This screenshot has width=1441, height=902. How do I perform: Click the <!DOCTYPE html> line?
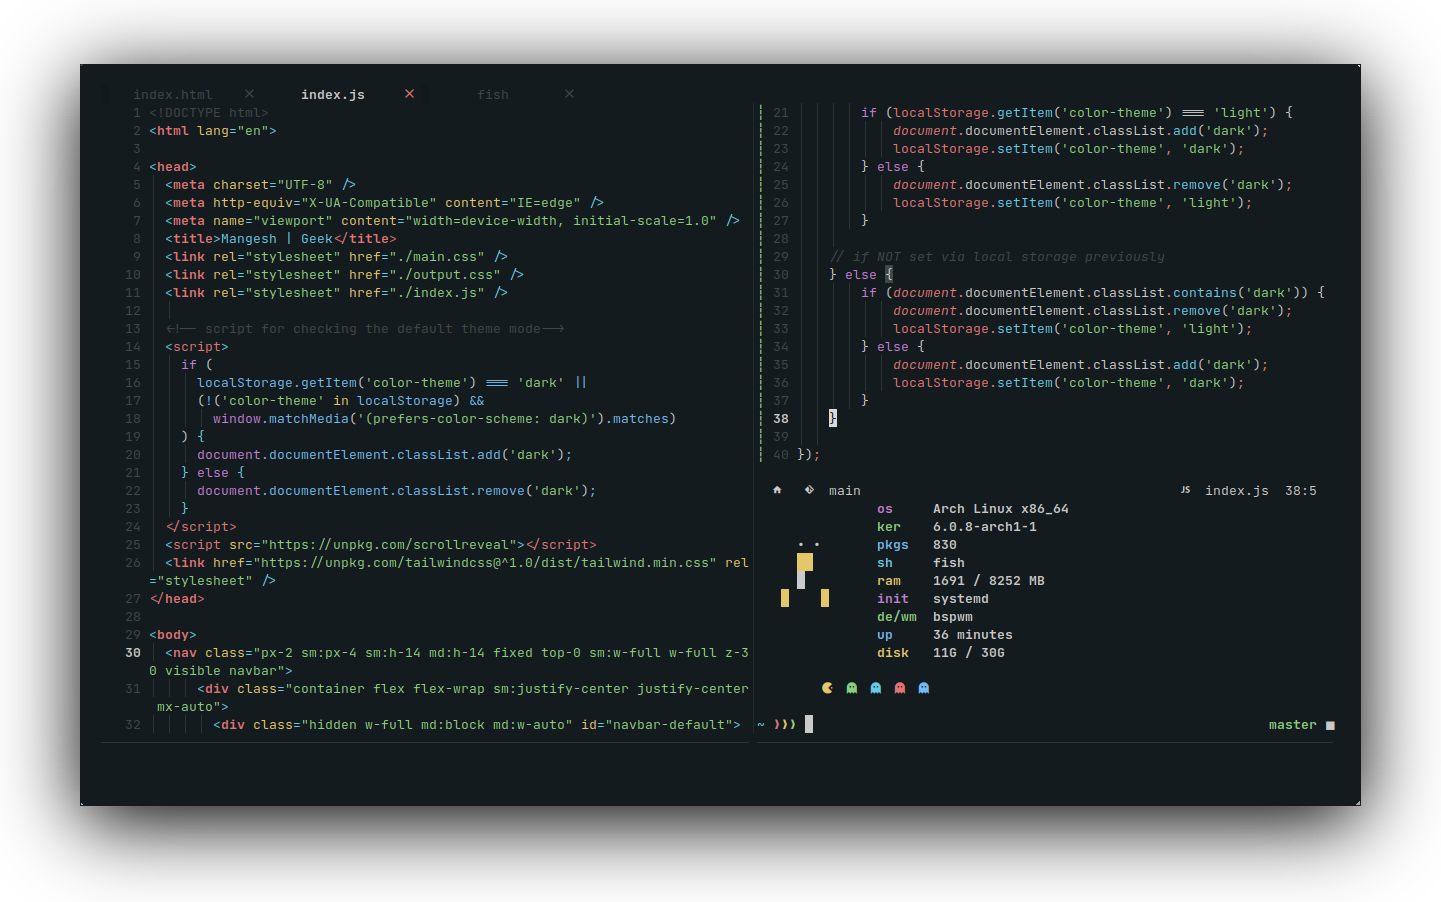click(x=209, y=113)
